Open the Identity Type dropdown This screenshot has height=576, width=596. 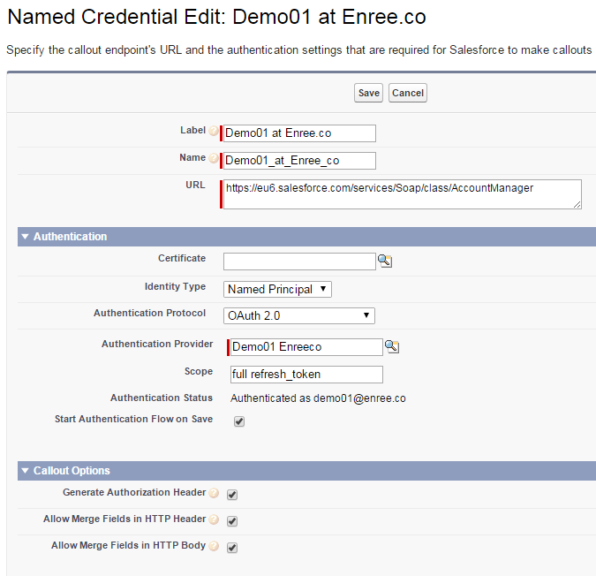pos(277,289)
